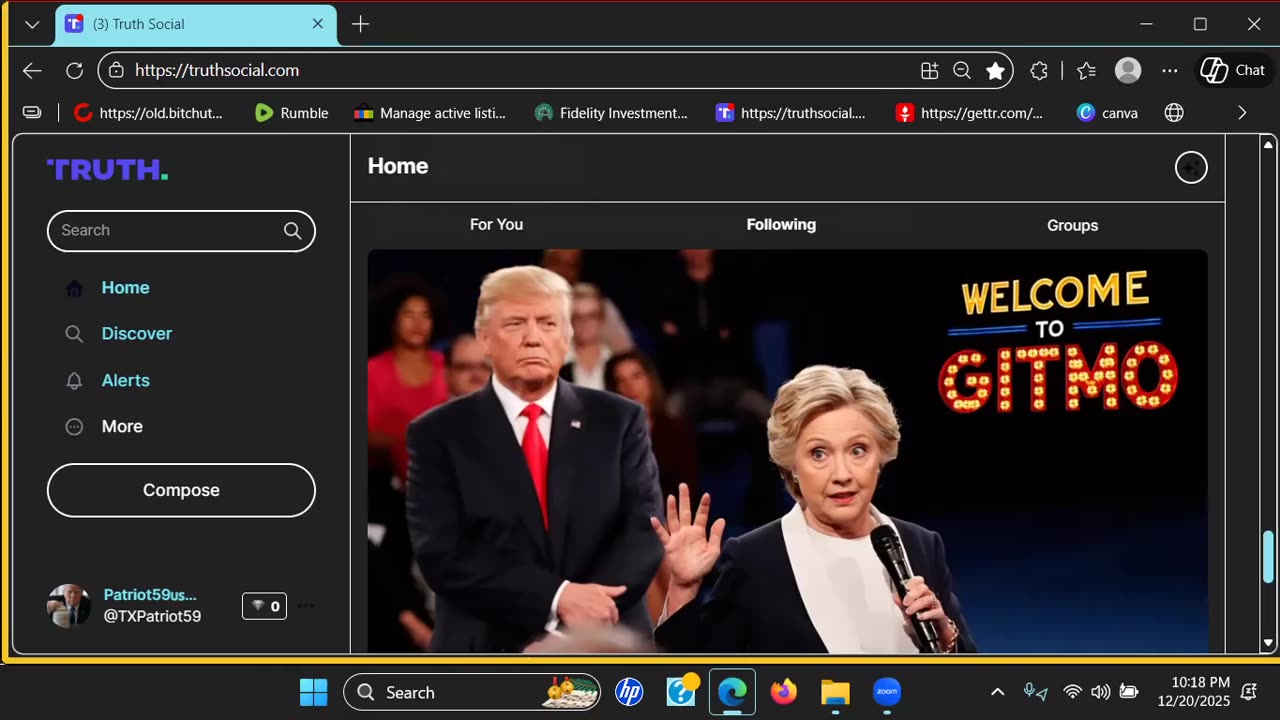Open the Fidelity Investments bookmark
The width and height of the screenshot is (1280, 720).
coord(611,113)
